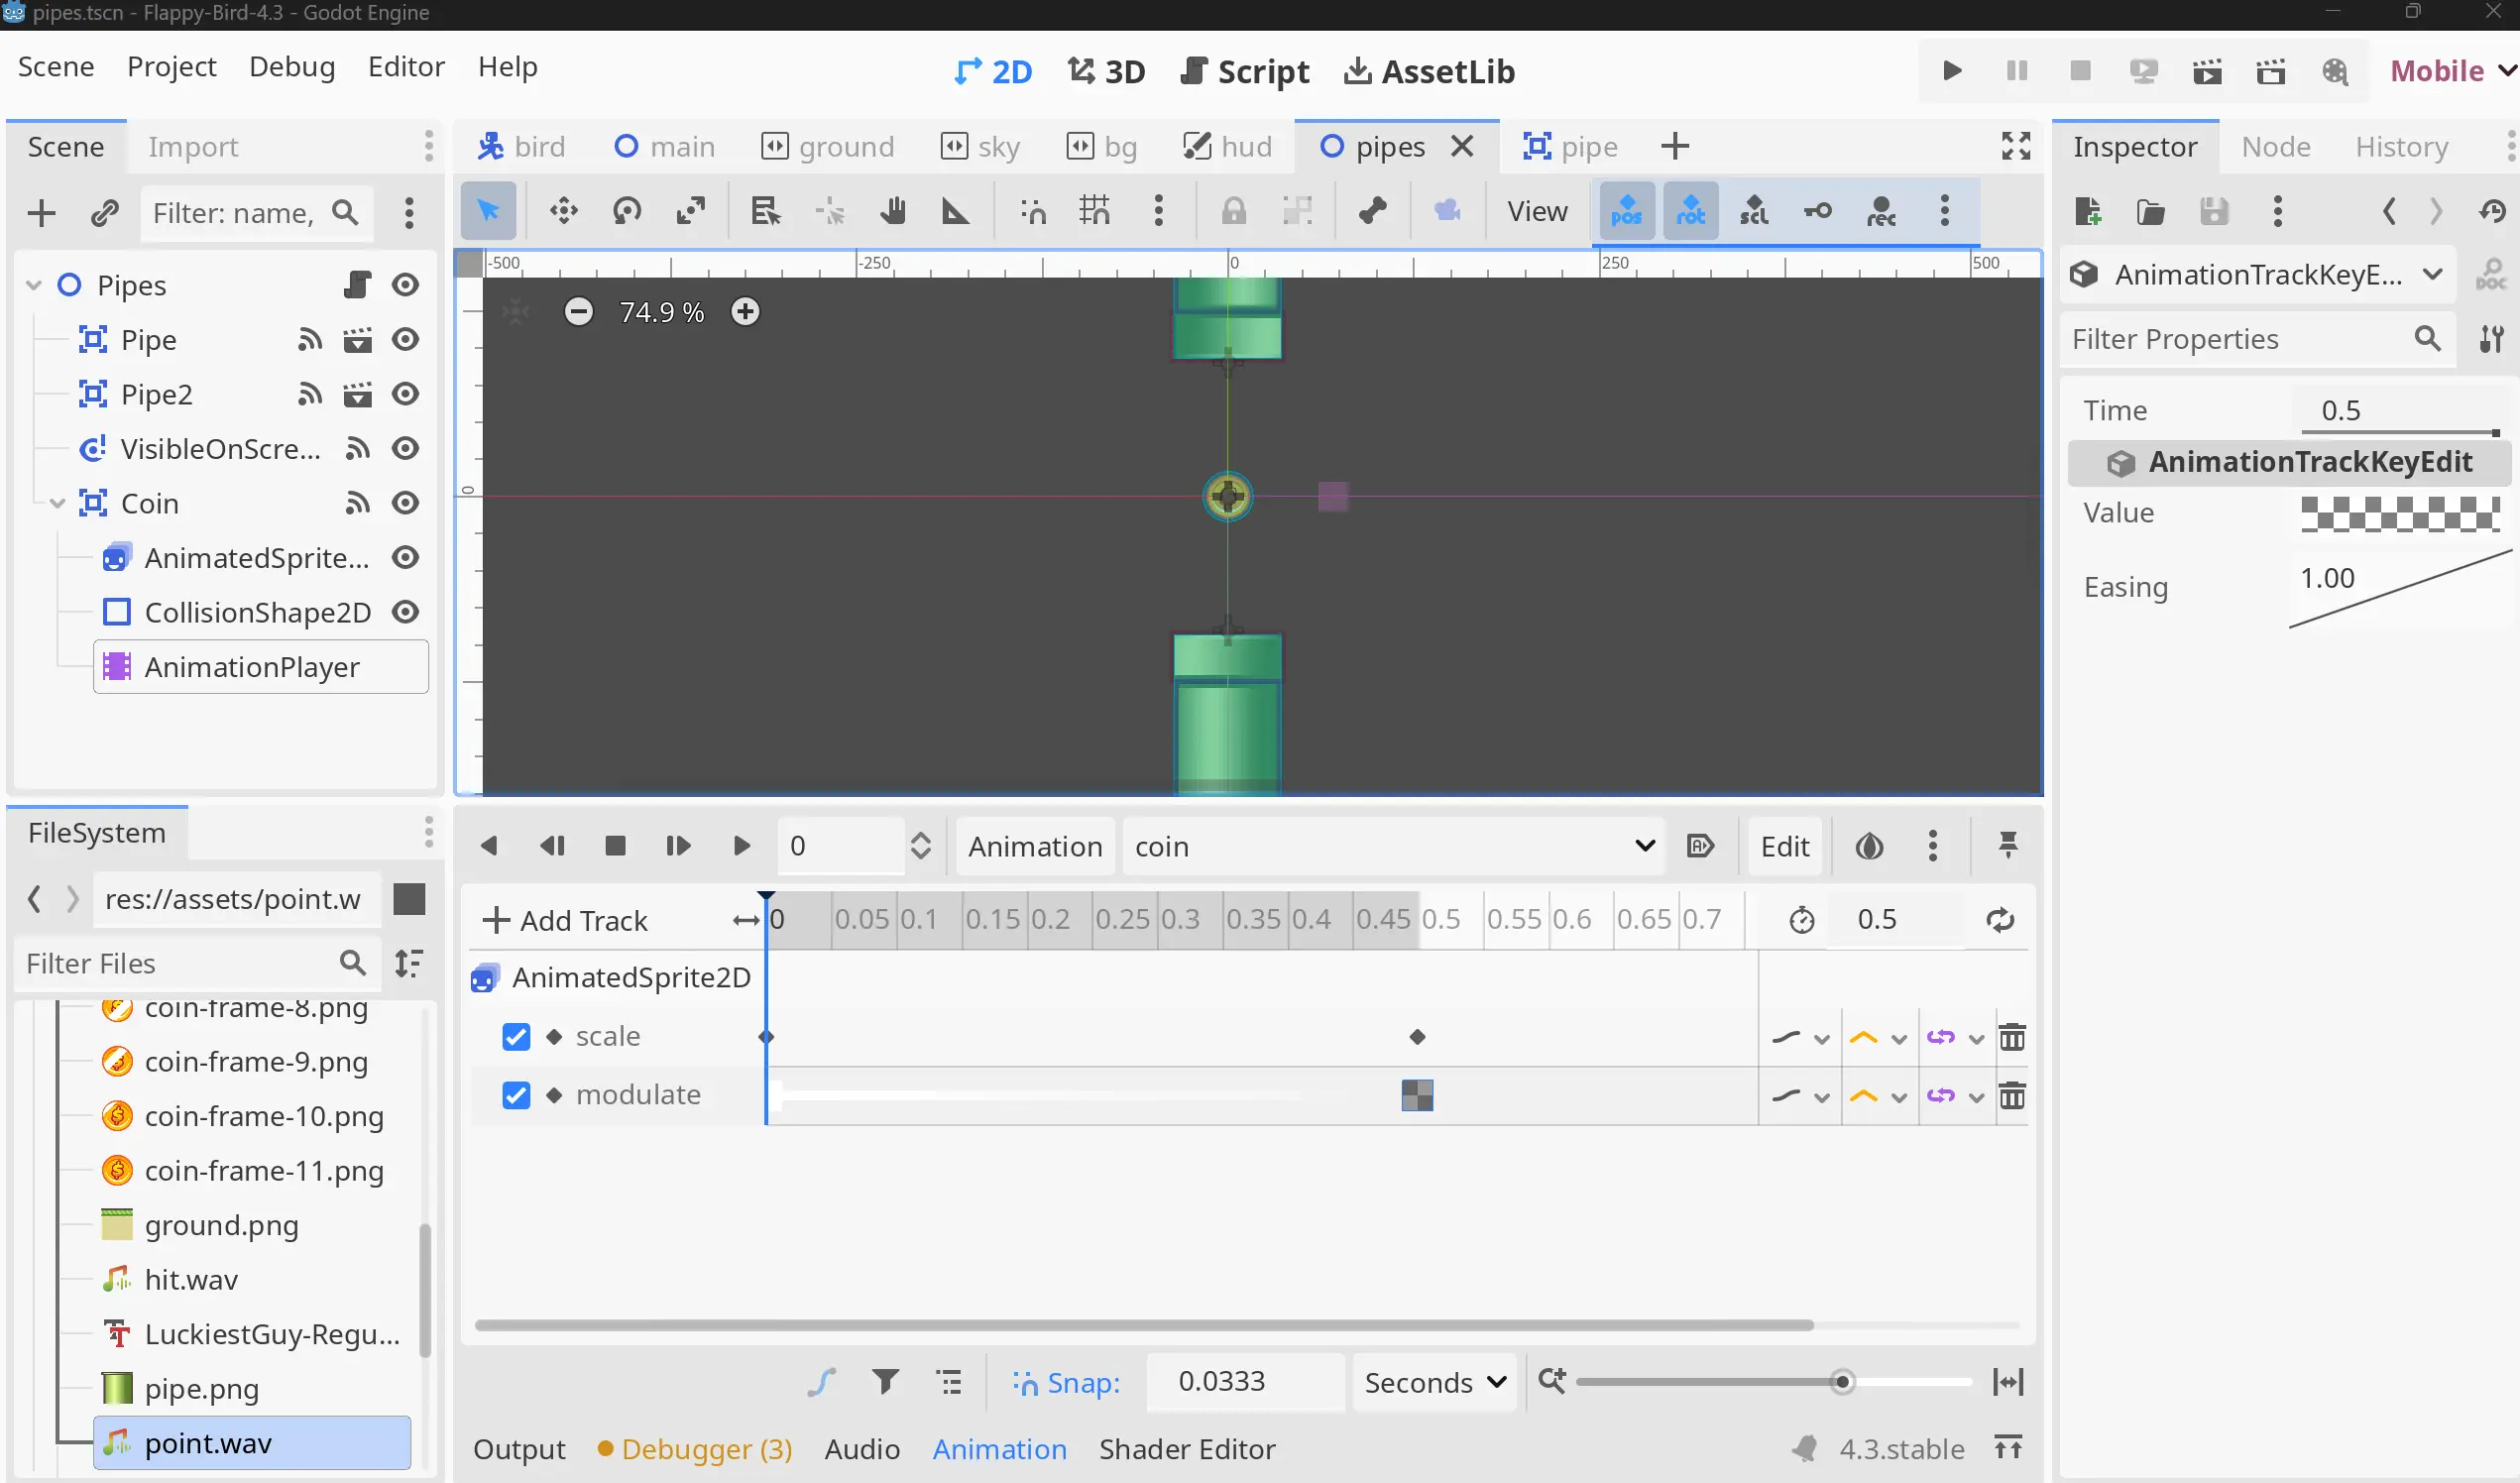The height and width of the screenshot is (1483, 2520).
Task: Run the current scene icon
Action: (x=2207, y=71)
